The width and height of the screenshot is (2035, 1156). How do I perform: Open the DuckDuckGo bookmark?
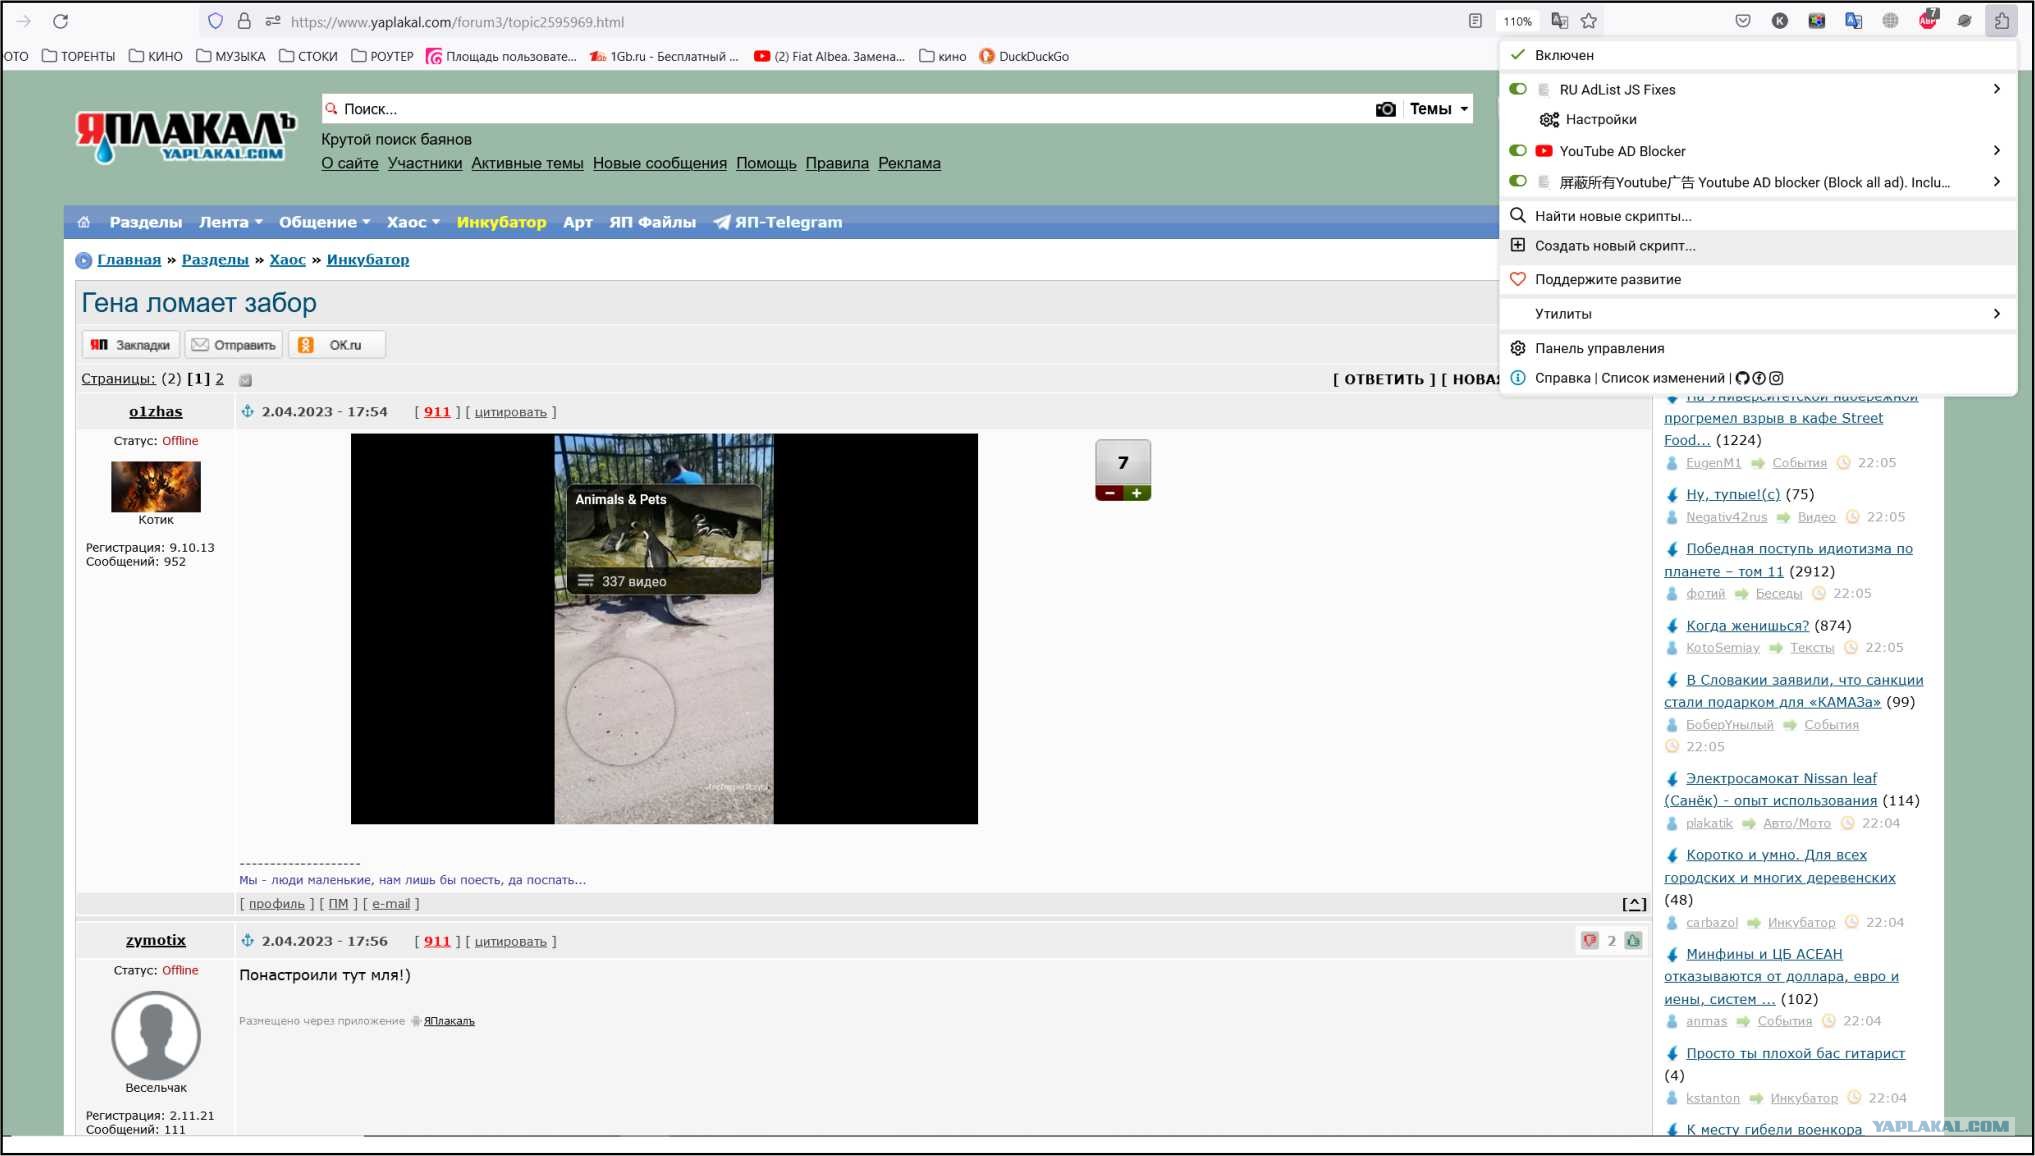tap(1024, 56)
